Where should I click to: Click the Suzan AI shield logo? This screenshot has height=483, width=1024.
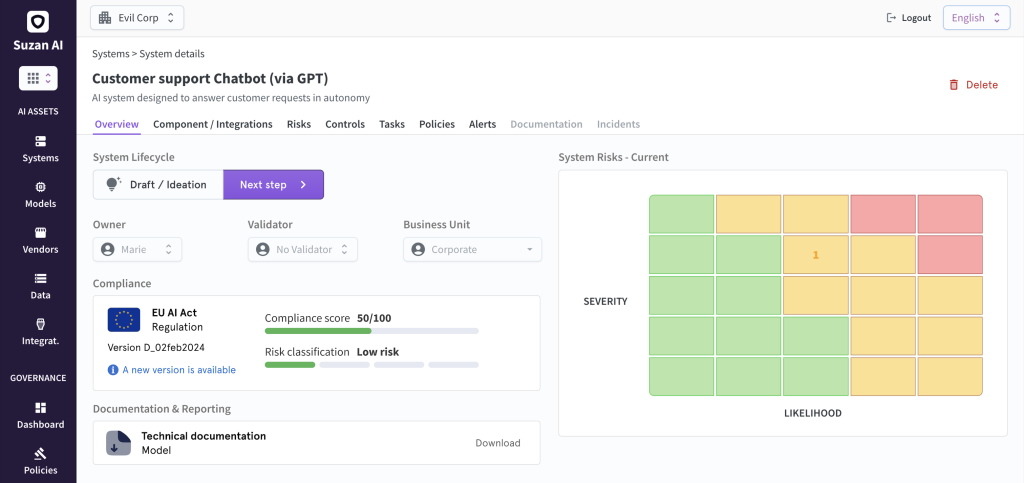[38, 21]
